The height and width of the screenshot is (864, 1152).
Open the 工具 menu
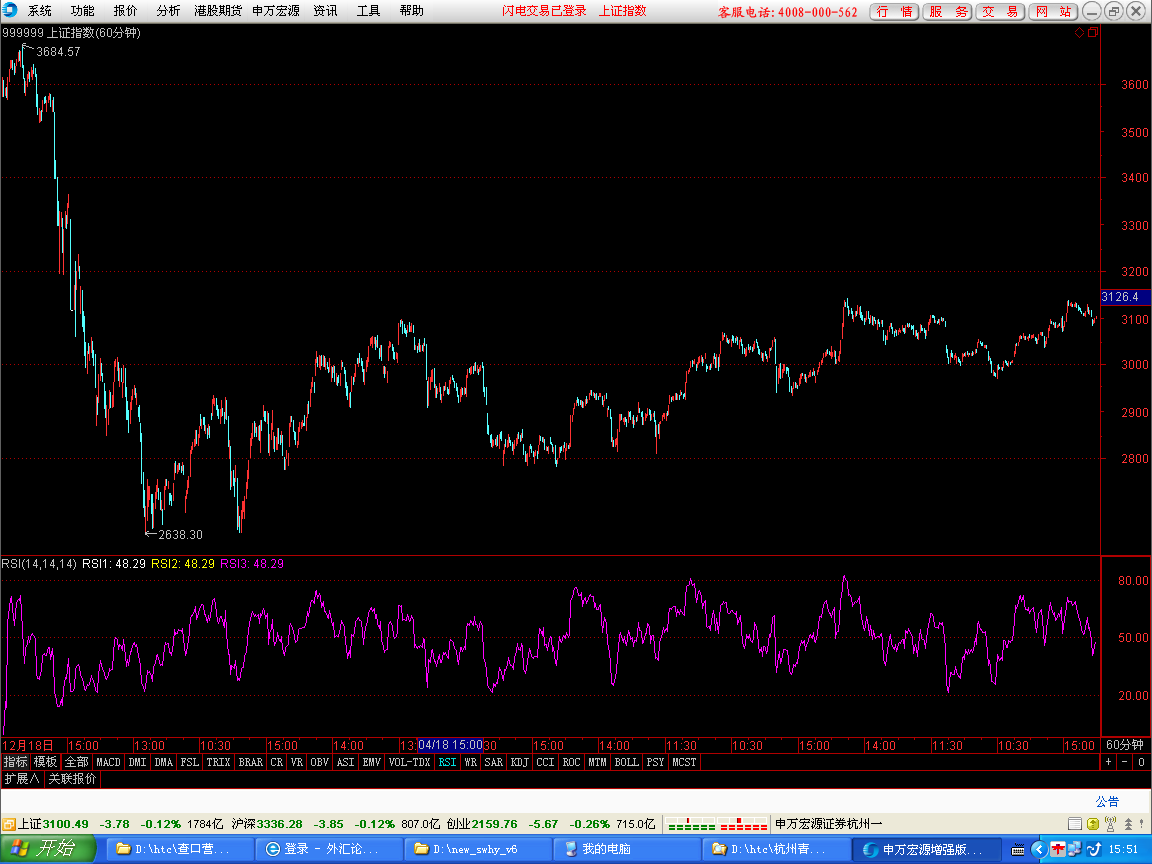tap(368, 10)
